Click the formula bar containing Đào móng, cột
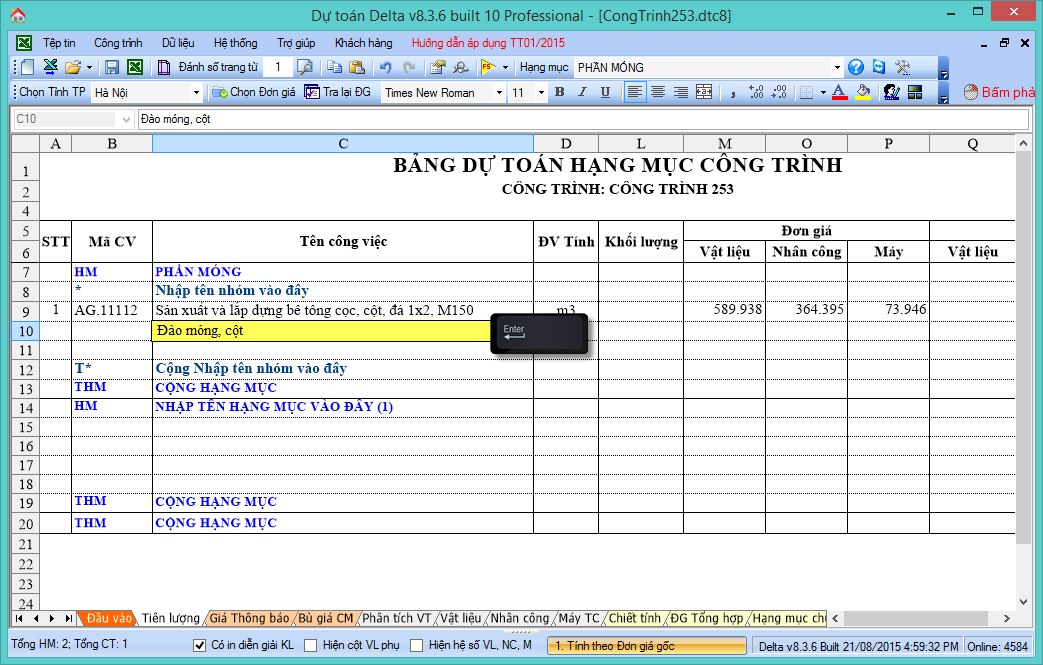The width and height of the screenshot is (1043, 665). [583, 119]
